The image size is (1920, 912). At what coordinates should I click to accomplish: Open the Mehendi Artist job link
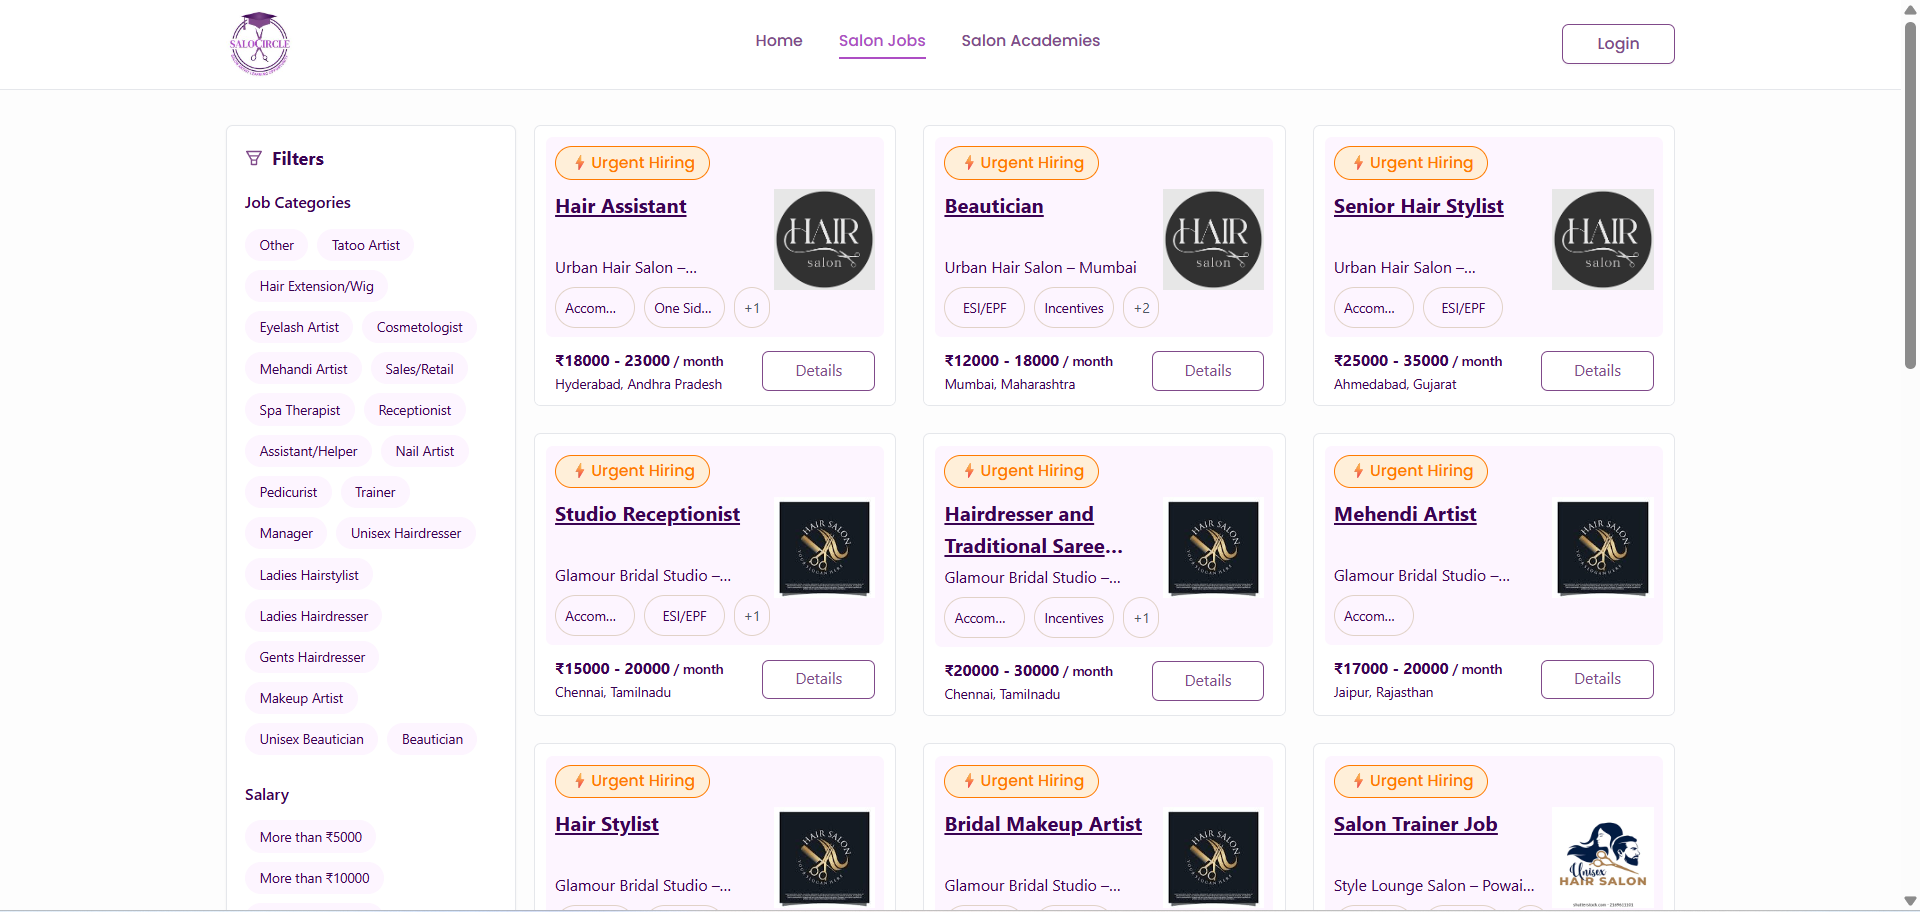[1405, 514]
